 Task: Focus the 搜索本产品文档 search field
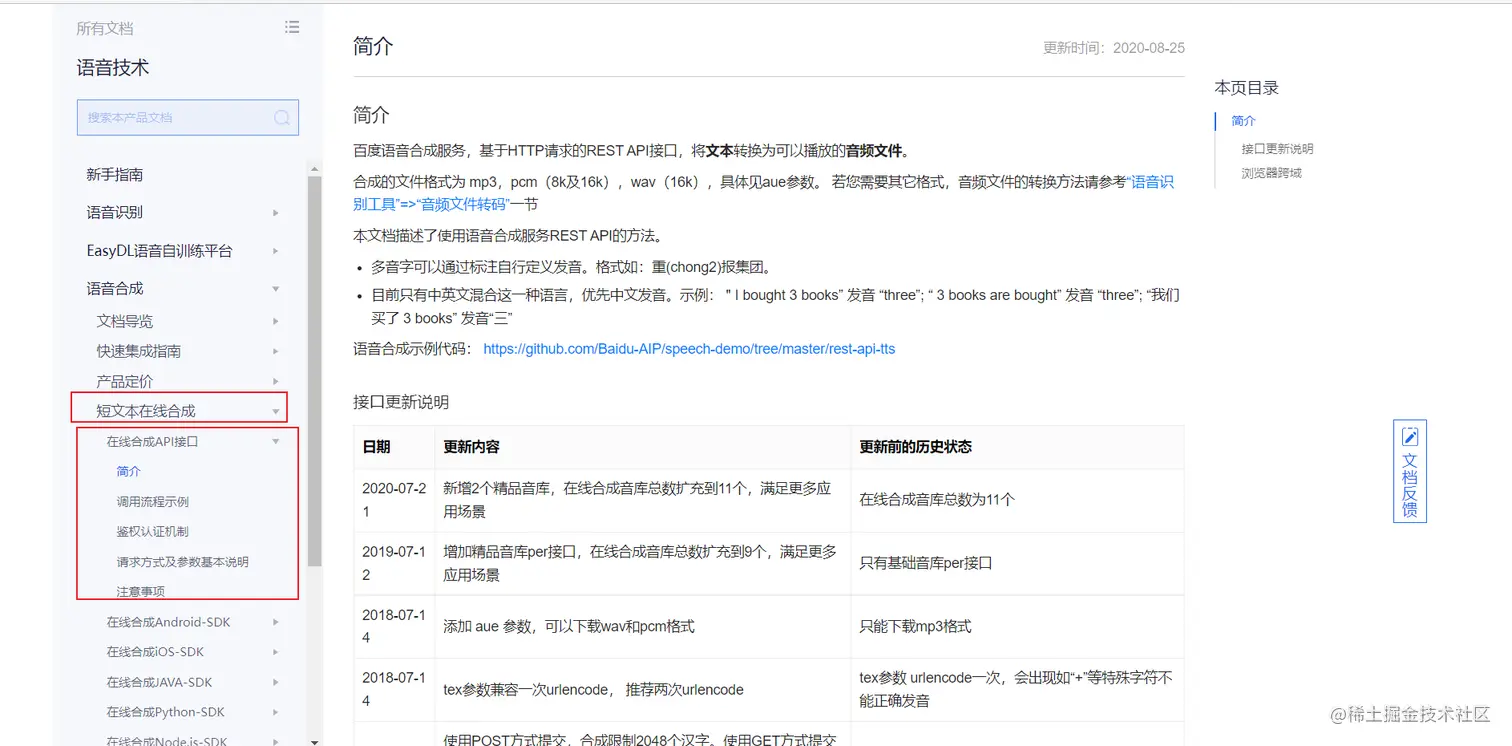(x=188, y=118)
